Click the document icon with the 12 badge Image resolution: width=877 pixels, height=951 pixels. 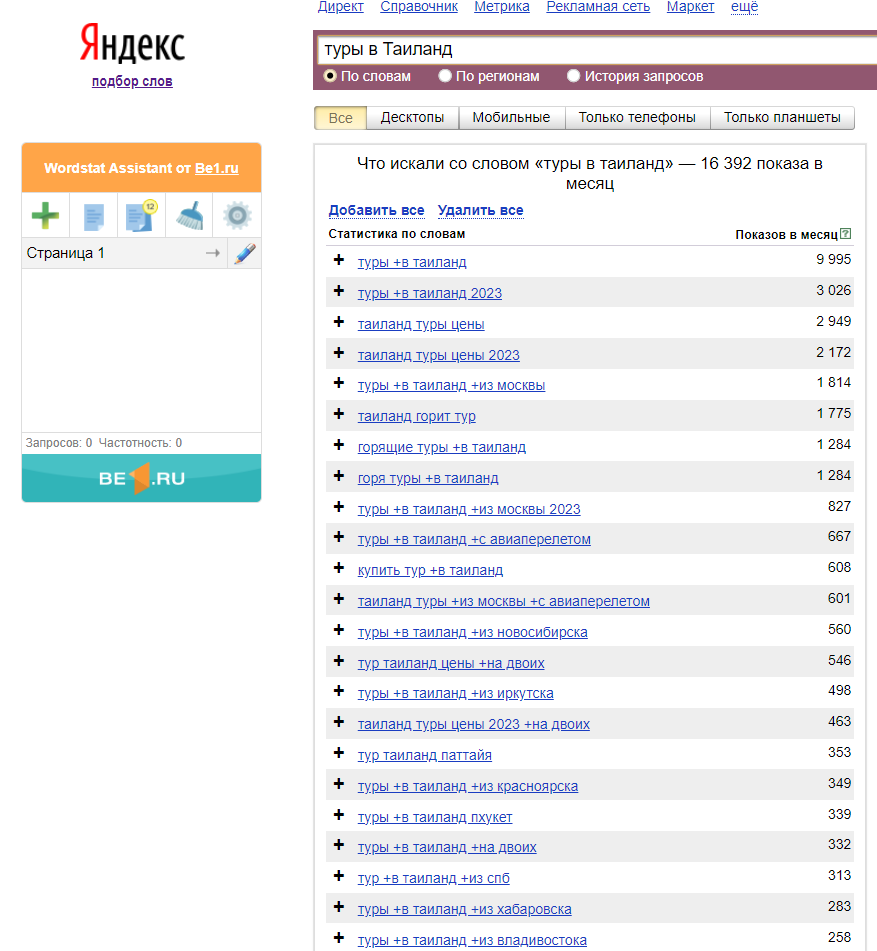pos(140,215)
